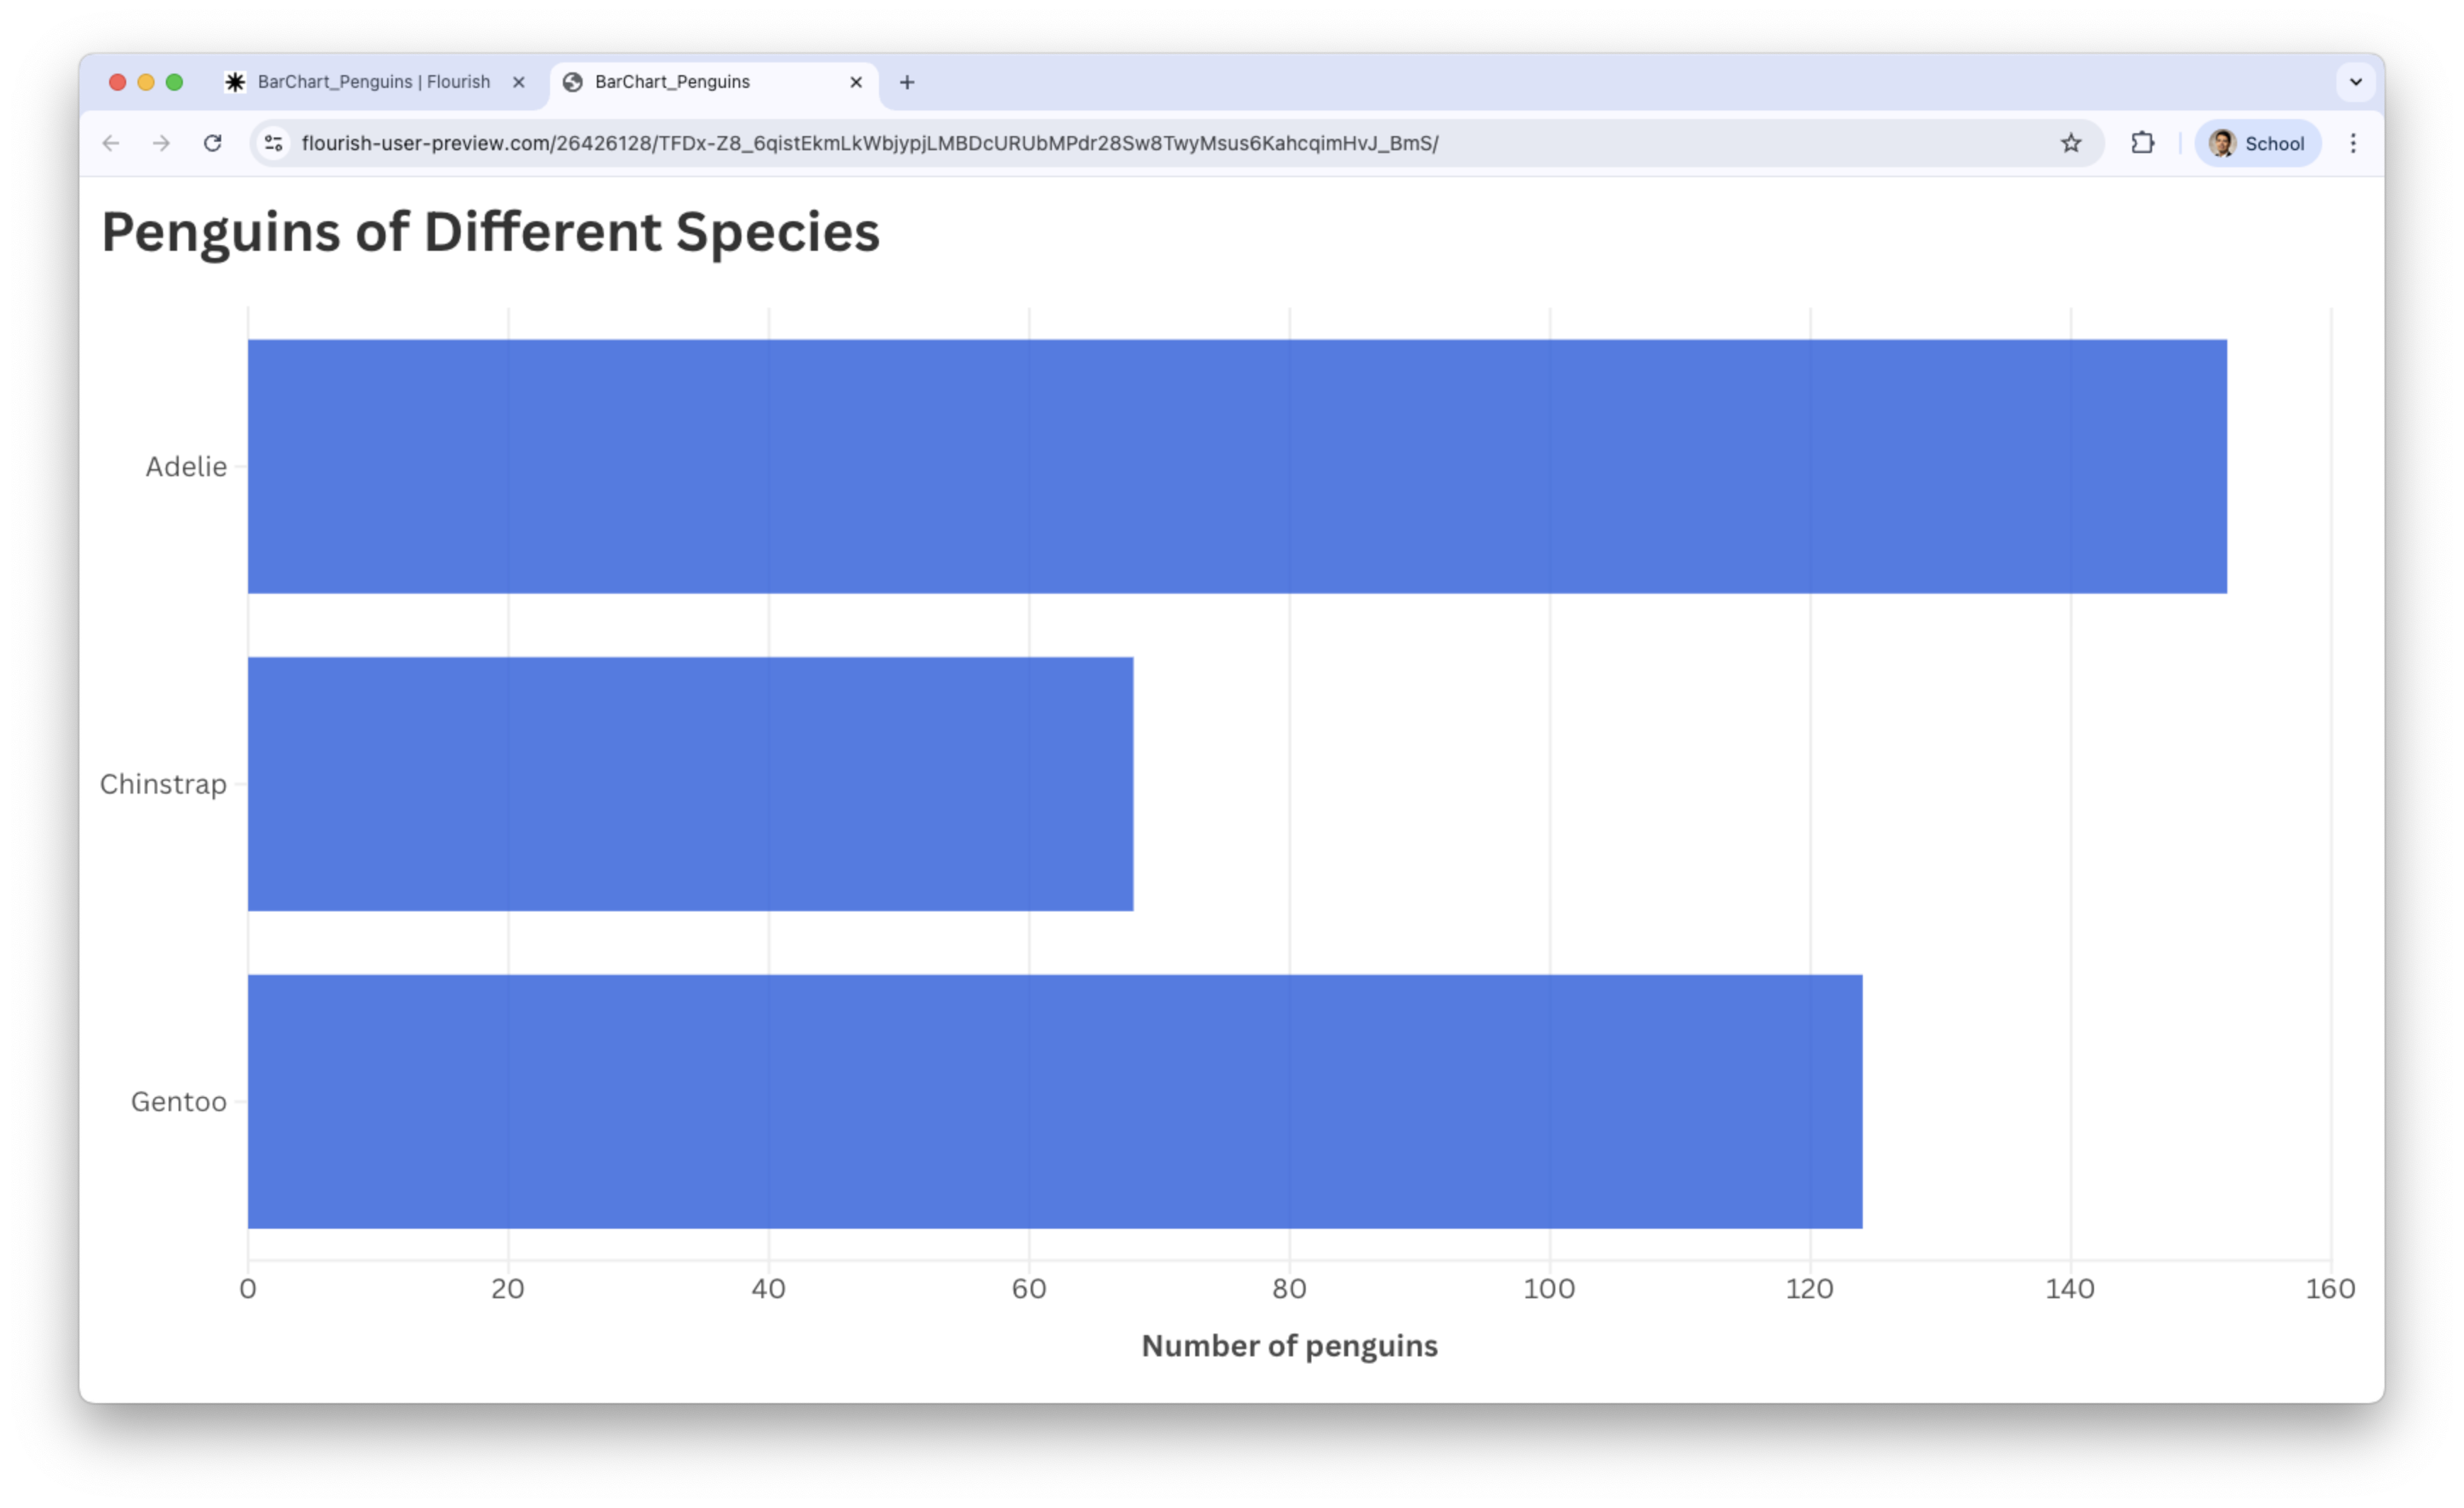The height and width of the screenshot is (1508, 2464).
Task: Switch to BarChart_Penguins | Flourish tab
Action: pyautogui.click(x=373, y=82)
